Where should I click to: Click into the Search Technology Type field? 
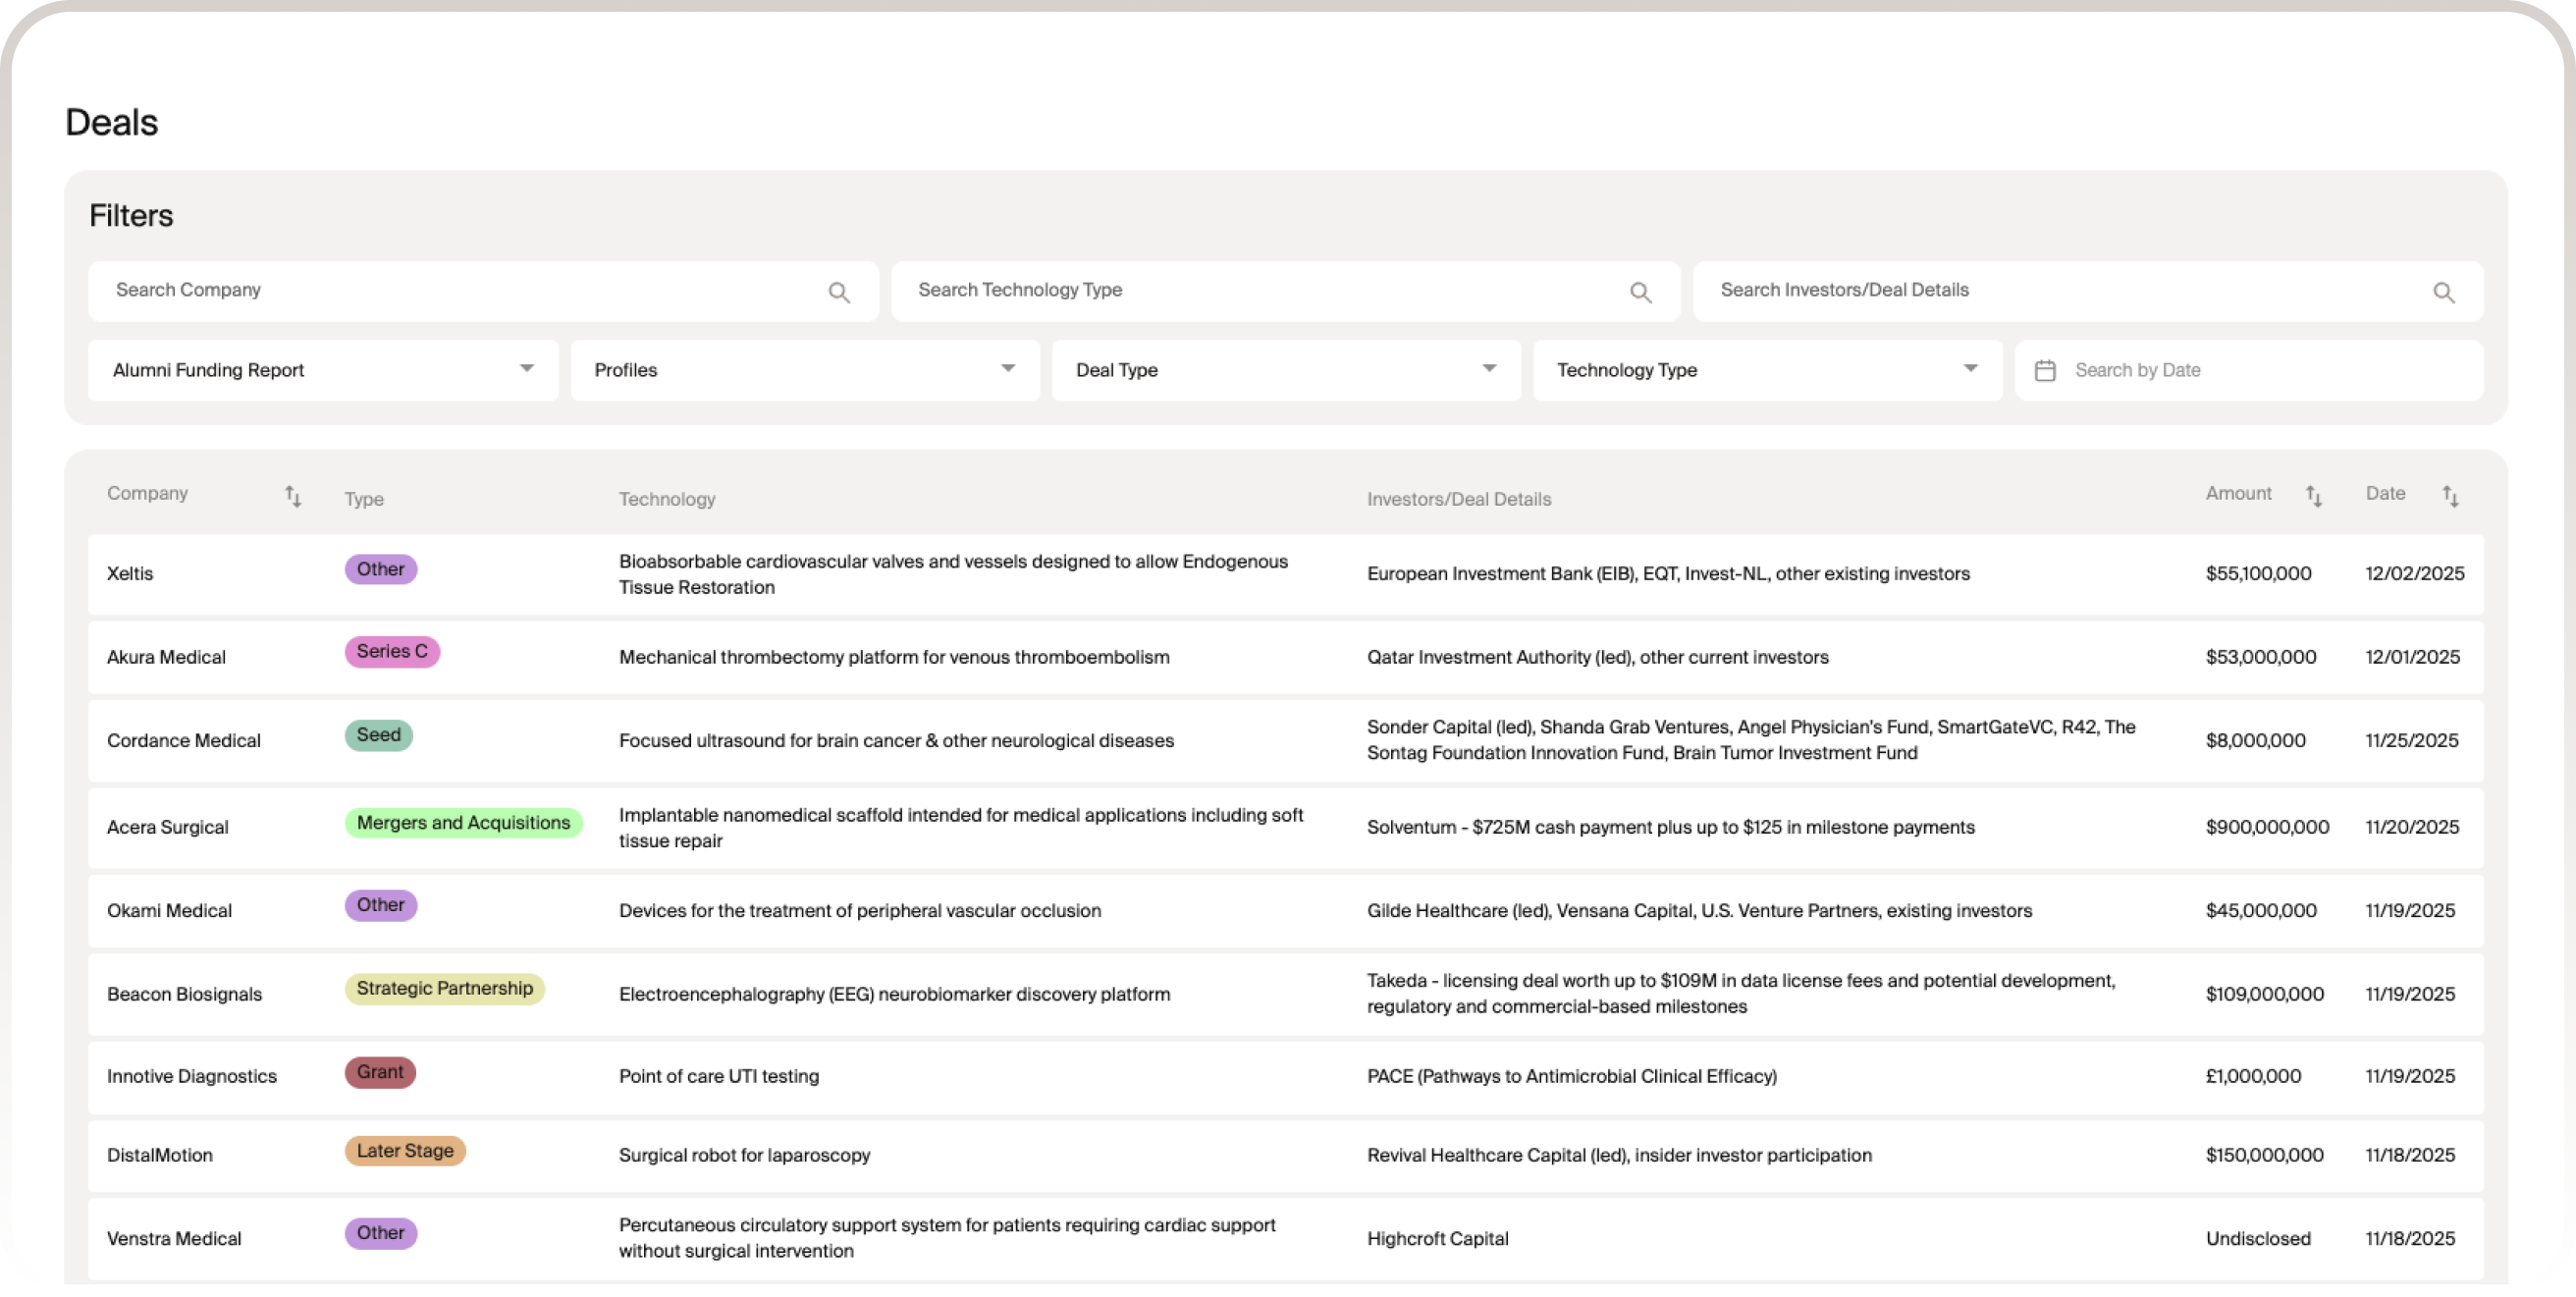pos(1260,290)
